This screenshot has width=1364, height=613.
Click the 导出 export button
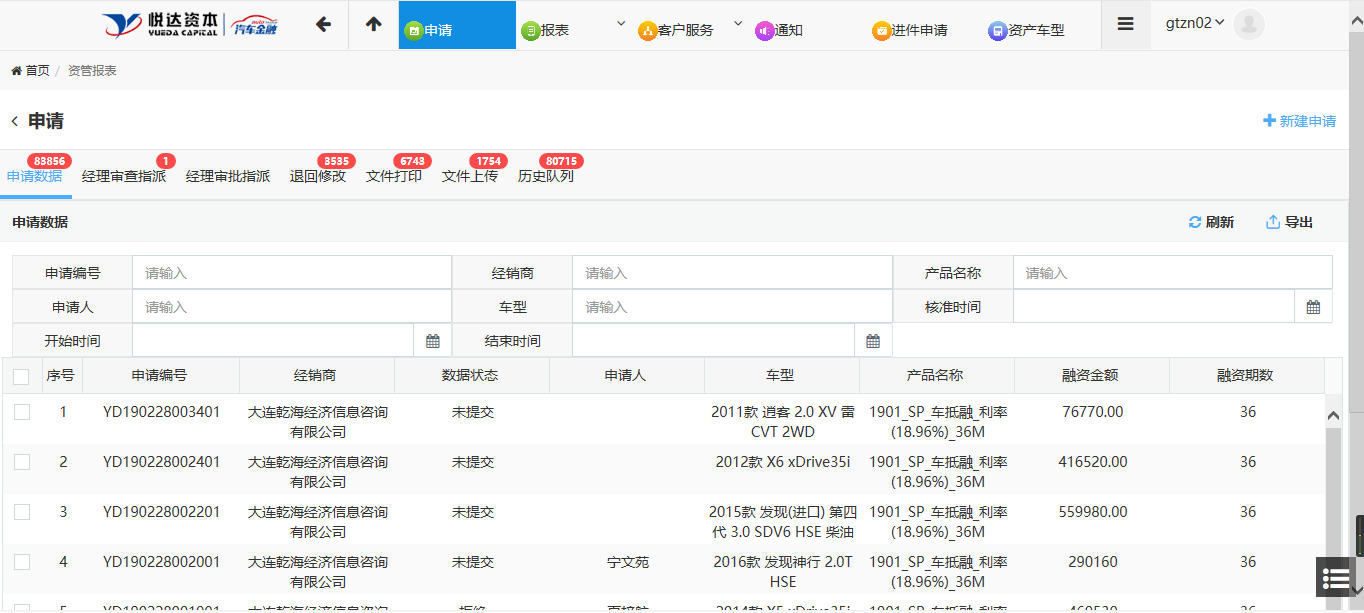[1289, 222]
